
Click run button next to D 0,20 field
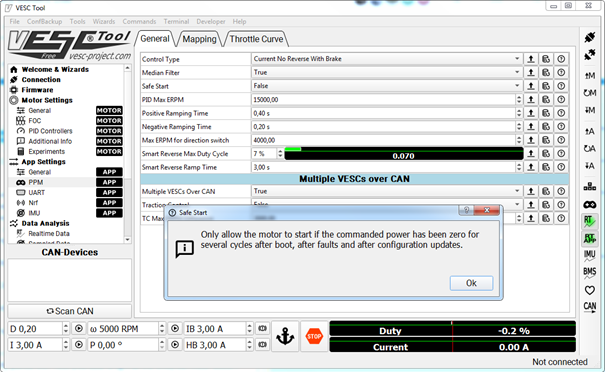[79, 328]
